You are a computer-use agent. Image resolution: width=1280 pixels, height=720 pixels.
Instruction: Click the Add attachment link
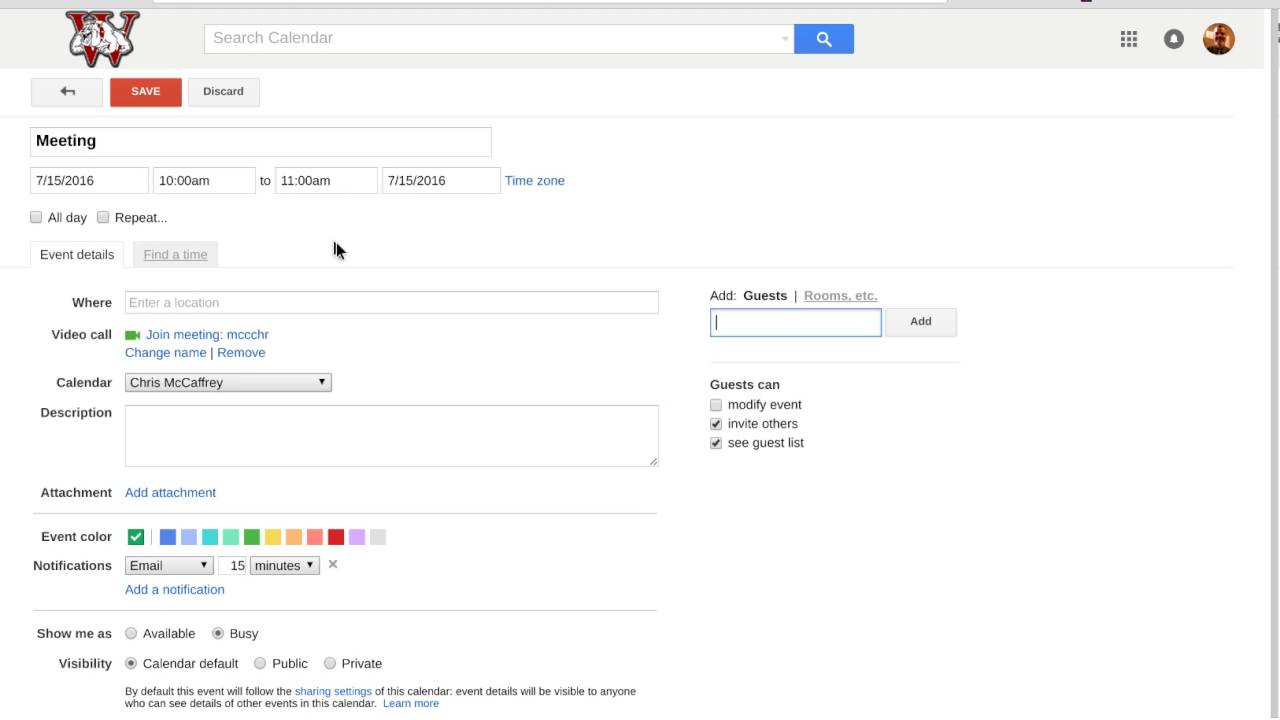170,492
